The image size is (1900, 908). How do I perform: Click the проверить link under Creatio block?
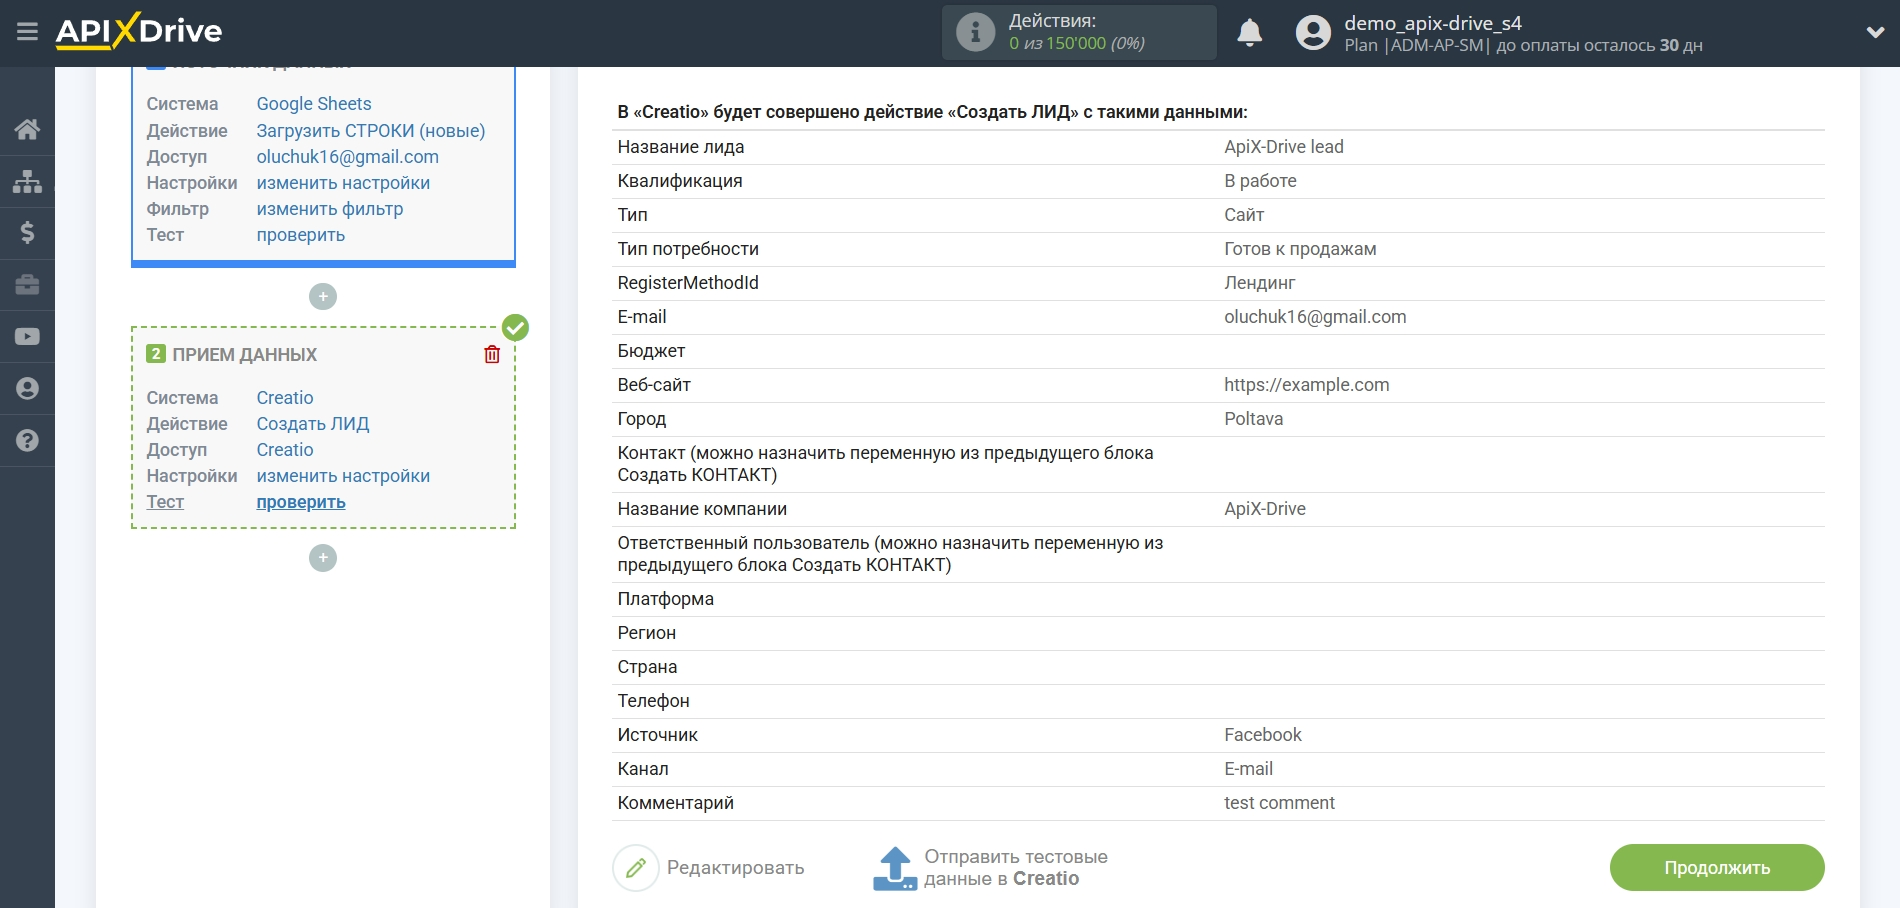[301, 502]
